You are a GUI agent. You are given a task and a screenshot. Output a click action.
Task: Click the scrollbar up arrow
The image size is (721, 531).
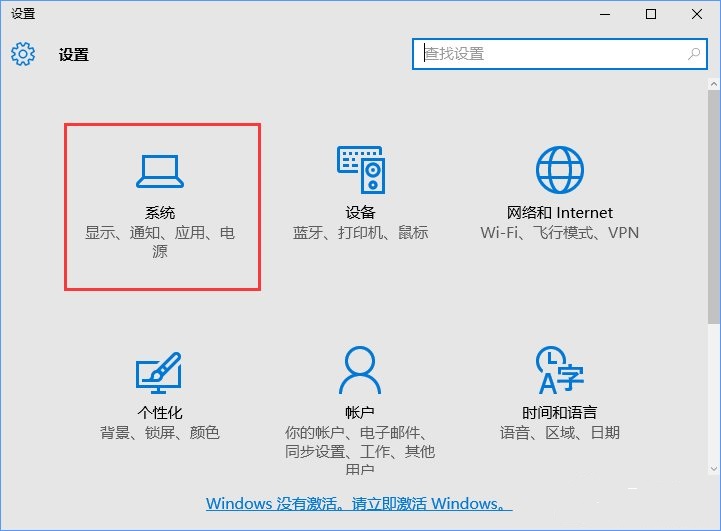pos(714,84)
